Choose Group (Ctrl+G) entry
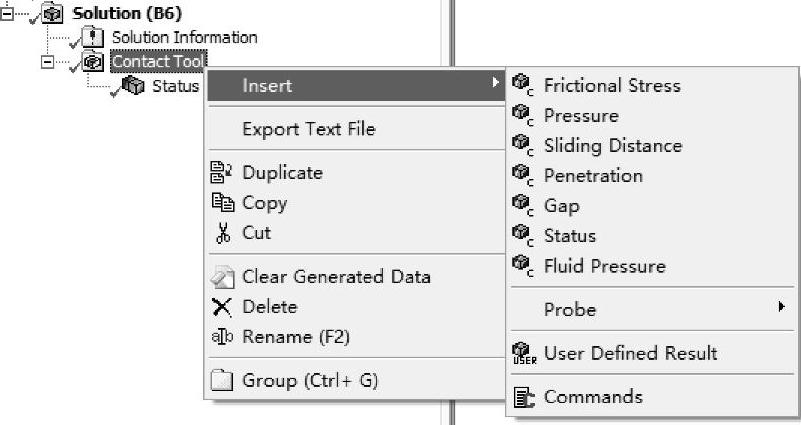This screenshot has width=801, height=425. point(310,381)
